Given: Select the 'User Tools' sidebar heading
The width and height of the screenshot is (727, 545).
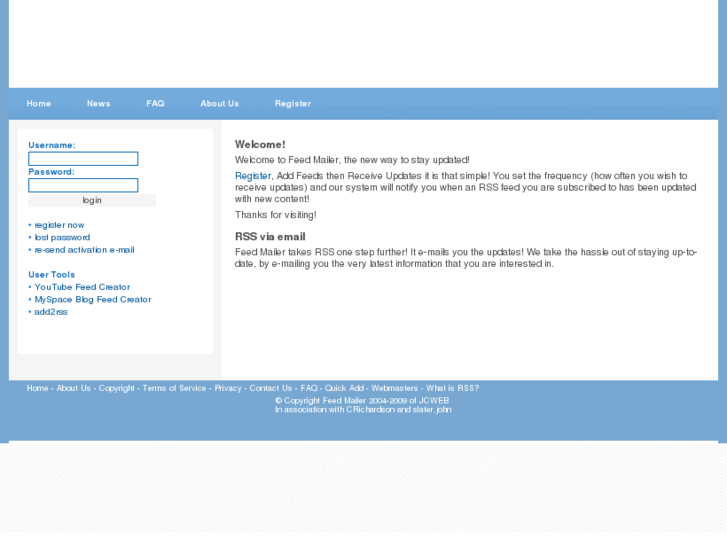Looking at the screenshot, I should coord(51,275).
